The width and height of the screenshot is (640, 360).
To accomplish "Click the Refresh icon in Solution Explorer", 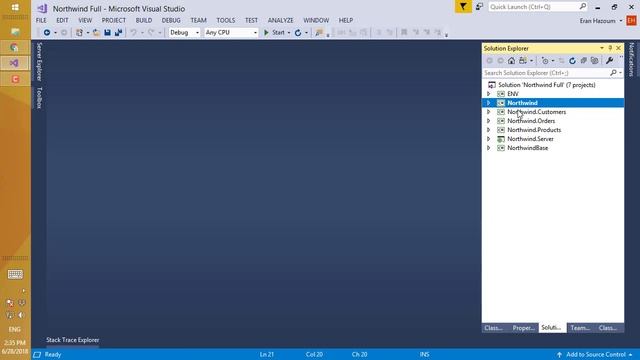I will pos(572,61).
